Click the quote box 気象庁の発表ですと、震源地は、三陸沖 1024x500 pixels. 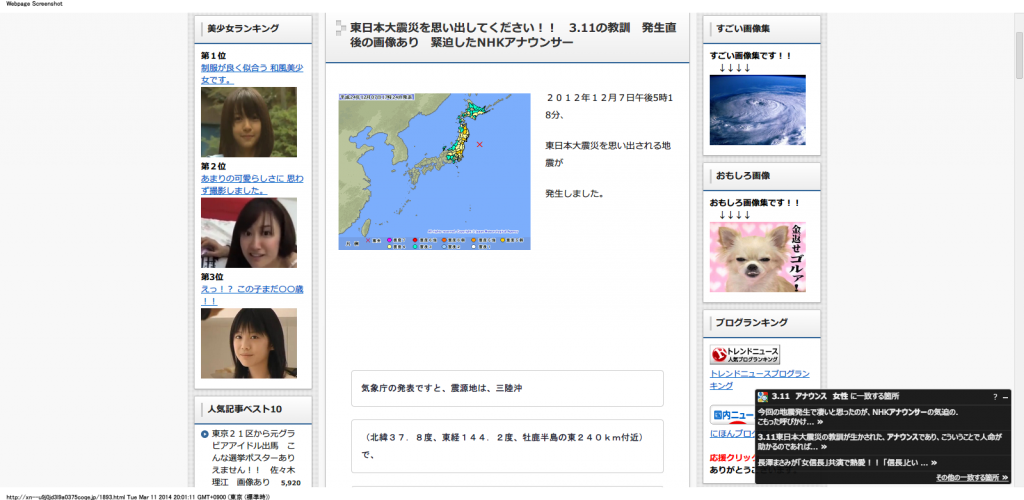tap(507, 388)
